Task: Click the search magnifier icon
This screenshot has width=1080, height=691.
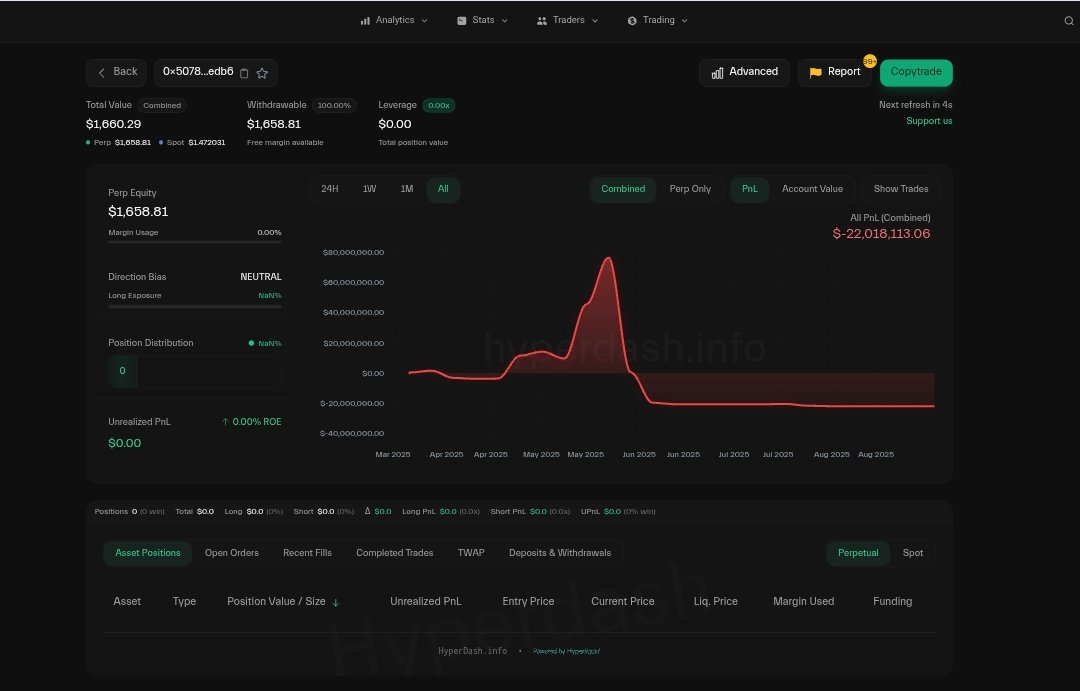Action: click(1068, 21)
